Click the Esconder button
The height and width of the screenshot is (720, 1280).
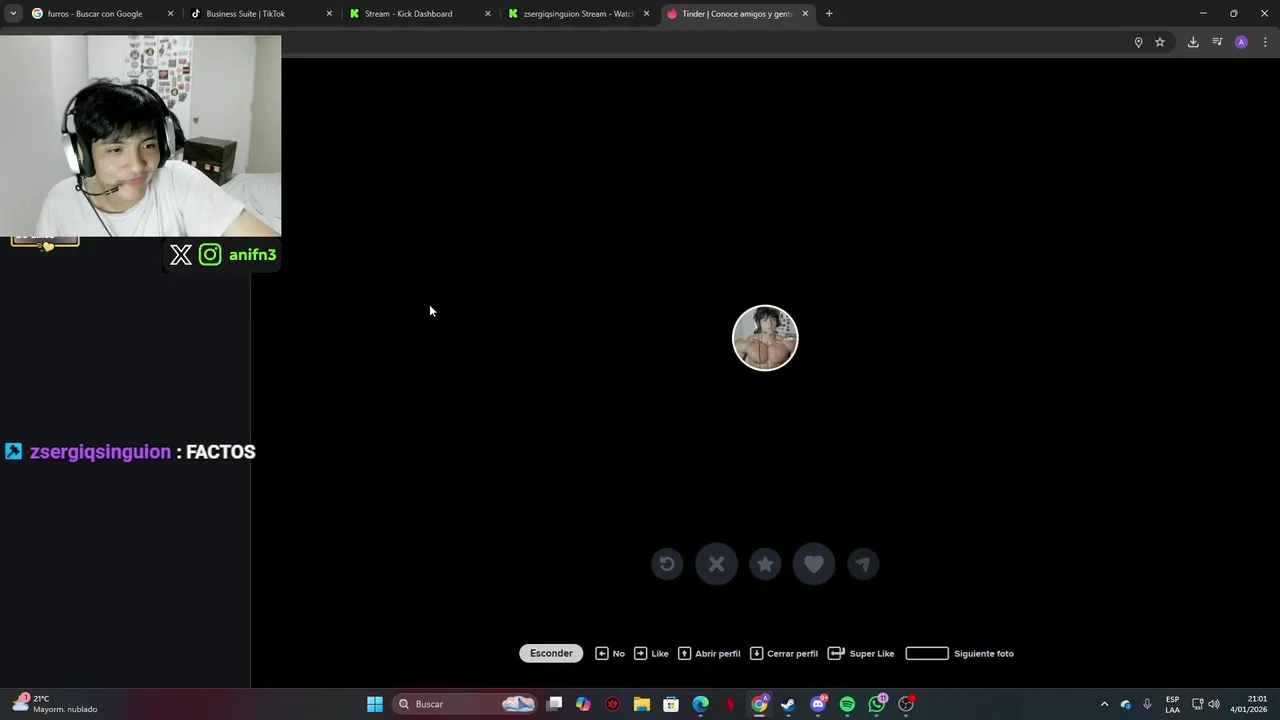551,653
